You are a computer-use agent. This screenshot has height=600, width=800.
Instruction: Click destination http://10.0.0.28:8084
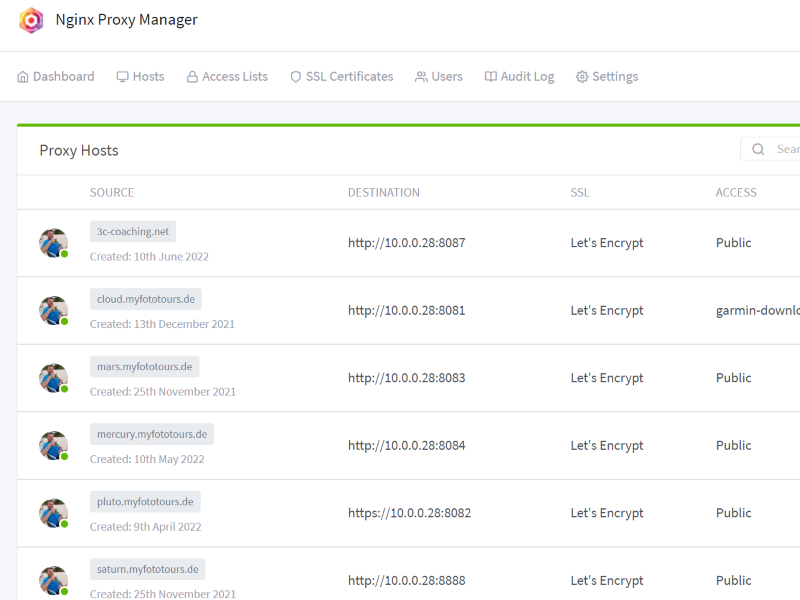coord(407,445)
